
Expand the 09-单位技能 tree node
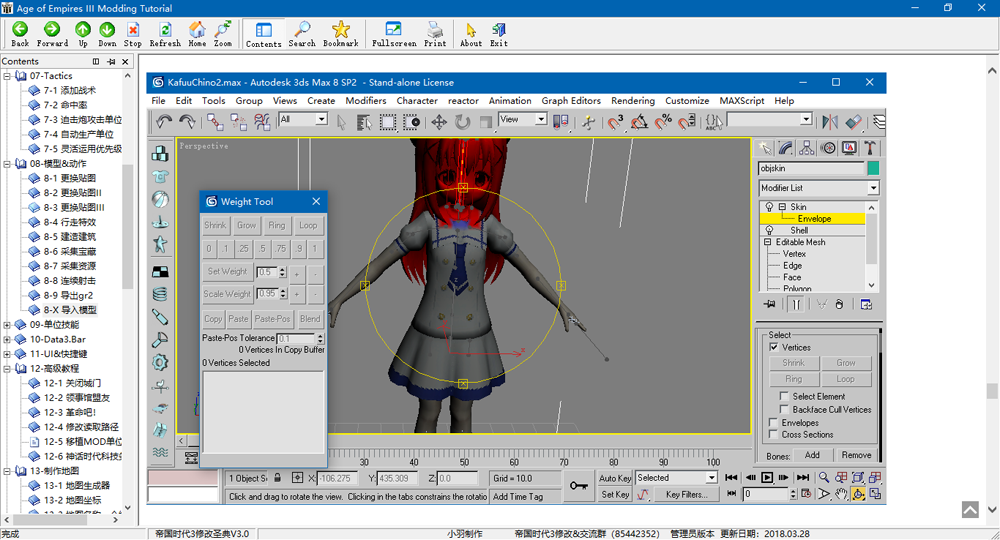click(x=7, y=325)
